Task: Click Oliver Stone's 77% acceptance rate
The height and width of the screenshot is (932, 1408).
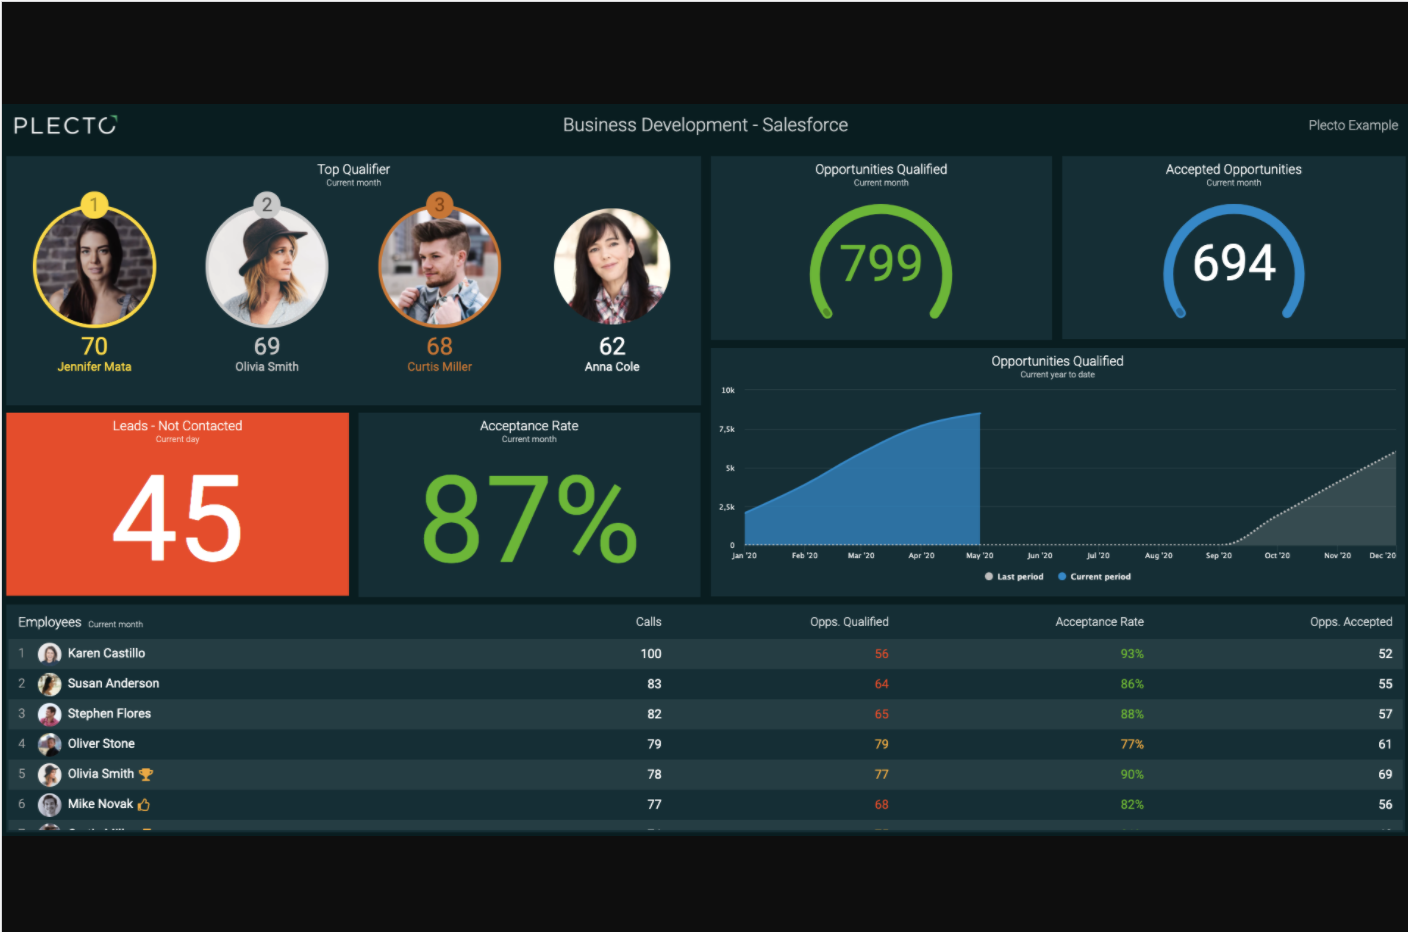Action: point(1132,744)
